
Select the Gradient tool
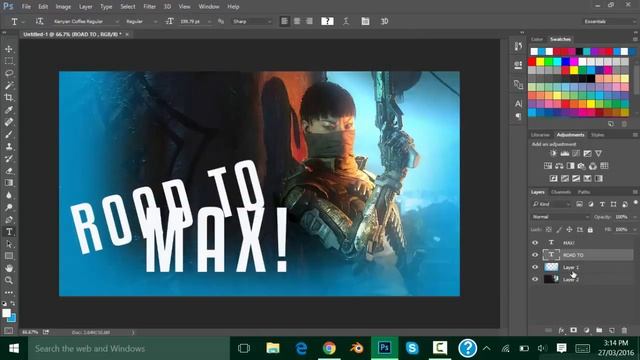pyautogui.click(x=9, y=183)
